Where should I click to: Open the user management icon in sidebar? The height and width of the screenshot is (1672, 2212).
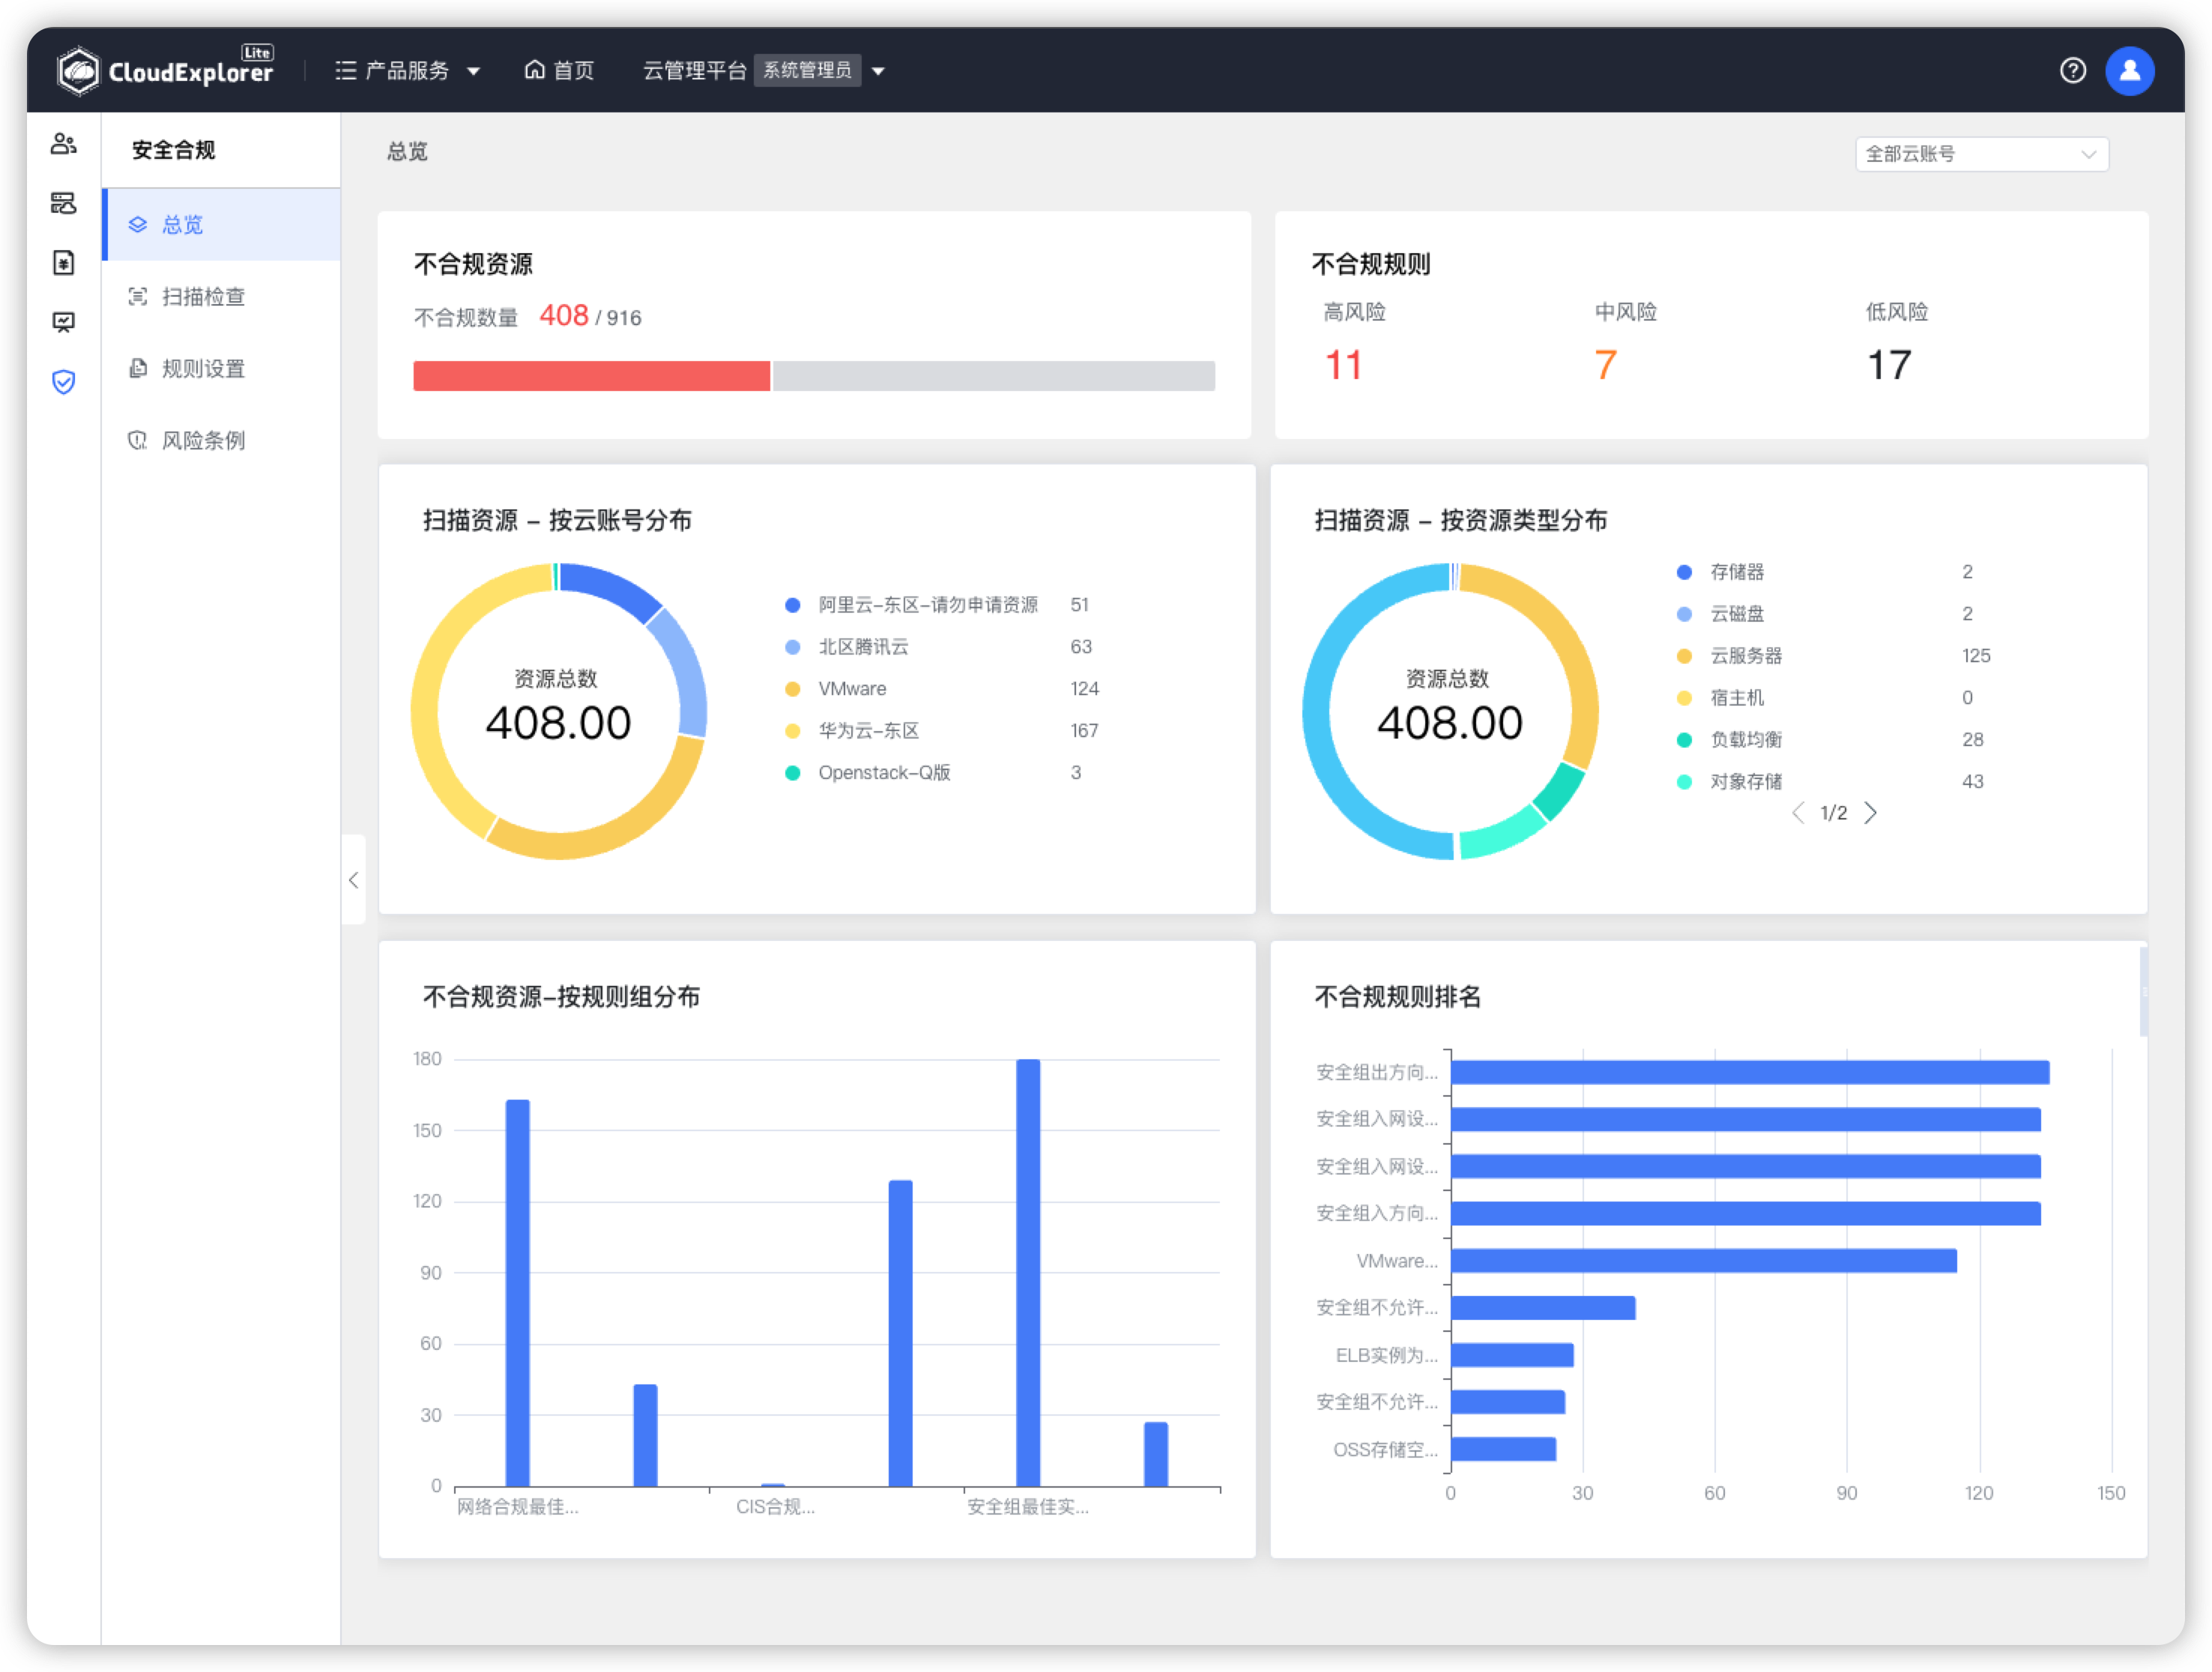tap(63, 143)
